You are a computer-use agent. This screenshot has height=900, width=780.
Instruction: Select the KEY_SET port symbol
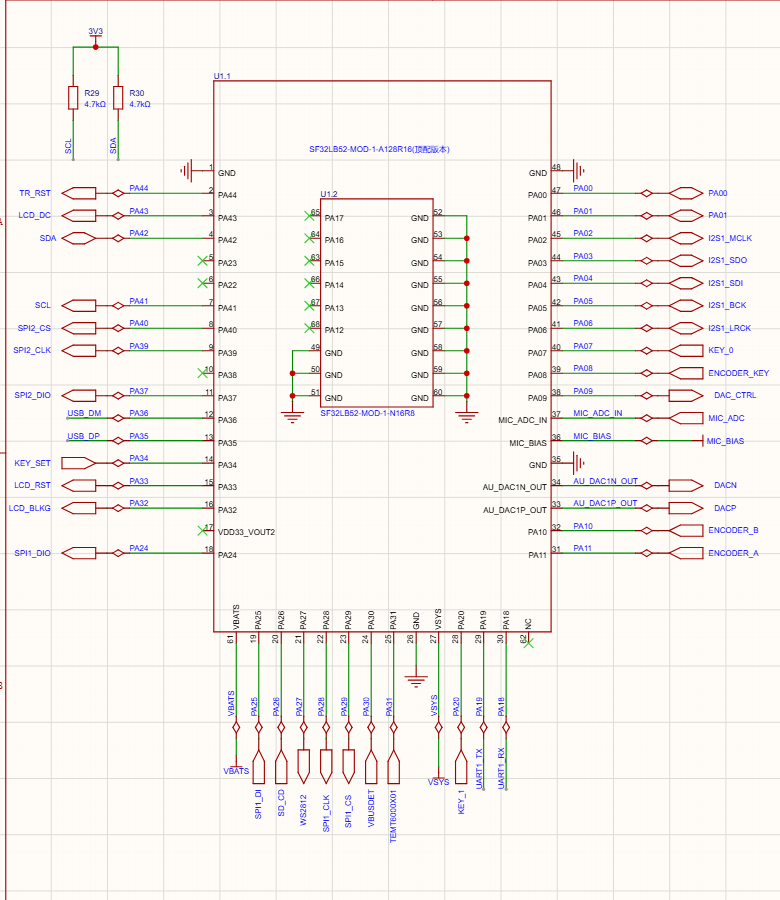[78, 463]
